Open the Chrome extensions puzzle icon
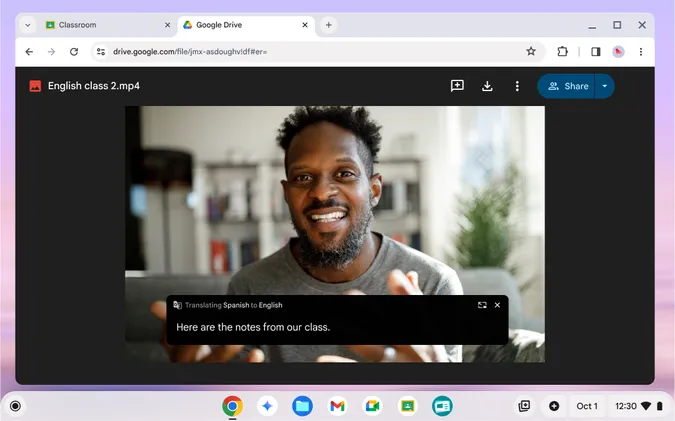The width and height of the screenshot is (675, 421). (562, 52)
